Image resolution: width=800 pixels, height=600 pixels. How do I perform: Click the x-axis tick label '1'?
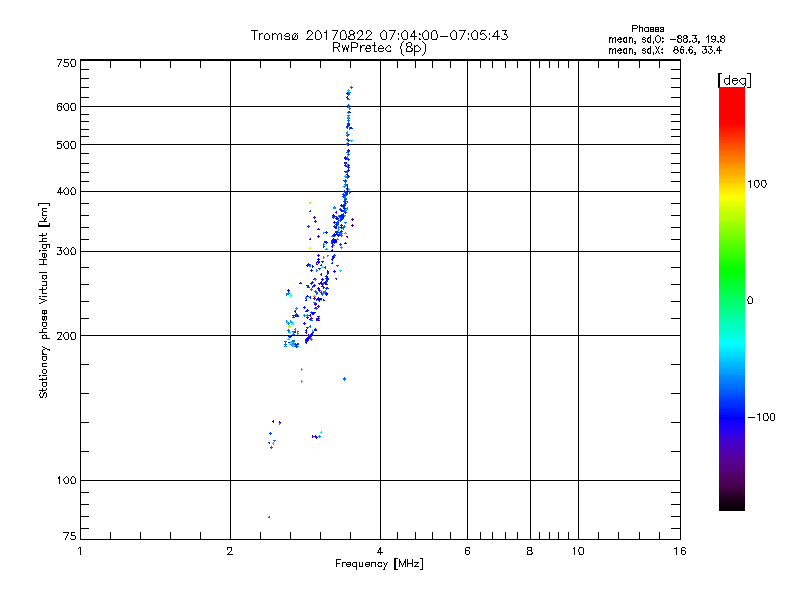point(80,551)
